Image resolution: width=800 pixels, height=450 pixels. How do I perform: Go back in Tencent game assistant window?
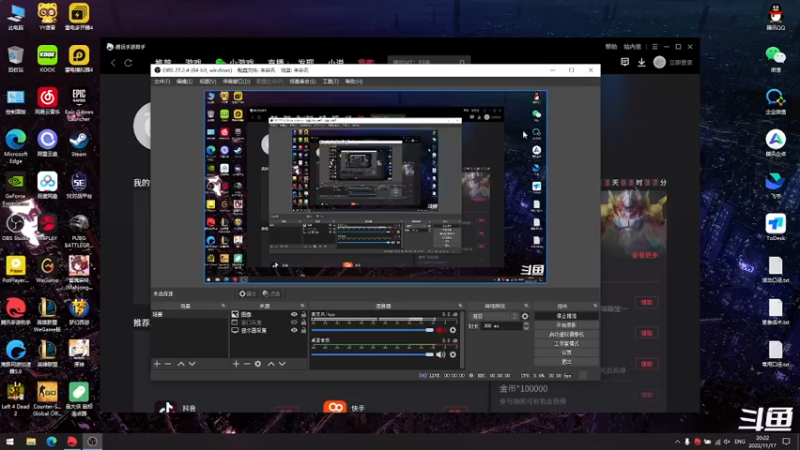coord(113,63)
